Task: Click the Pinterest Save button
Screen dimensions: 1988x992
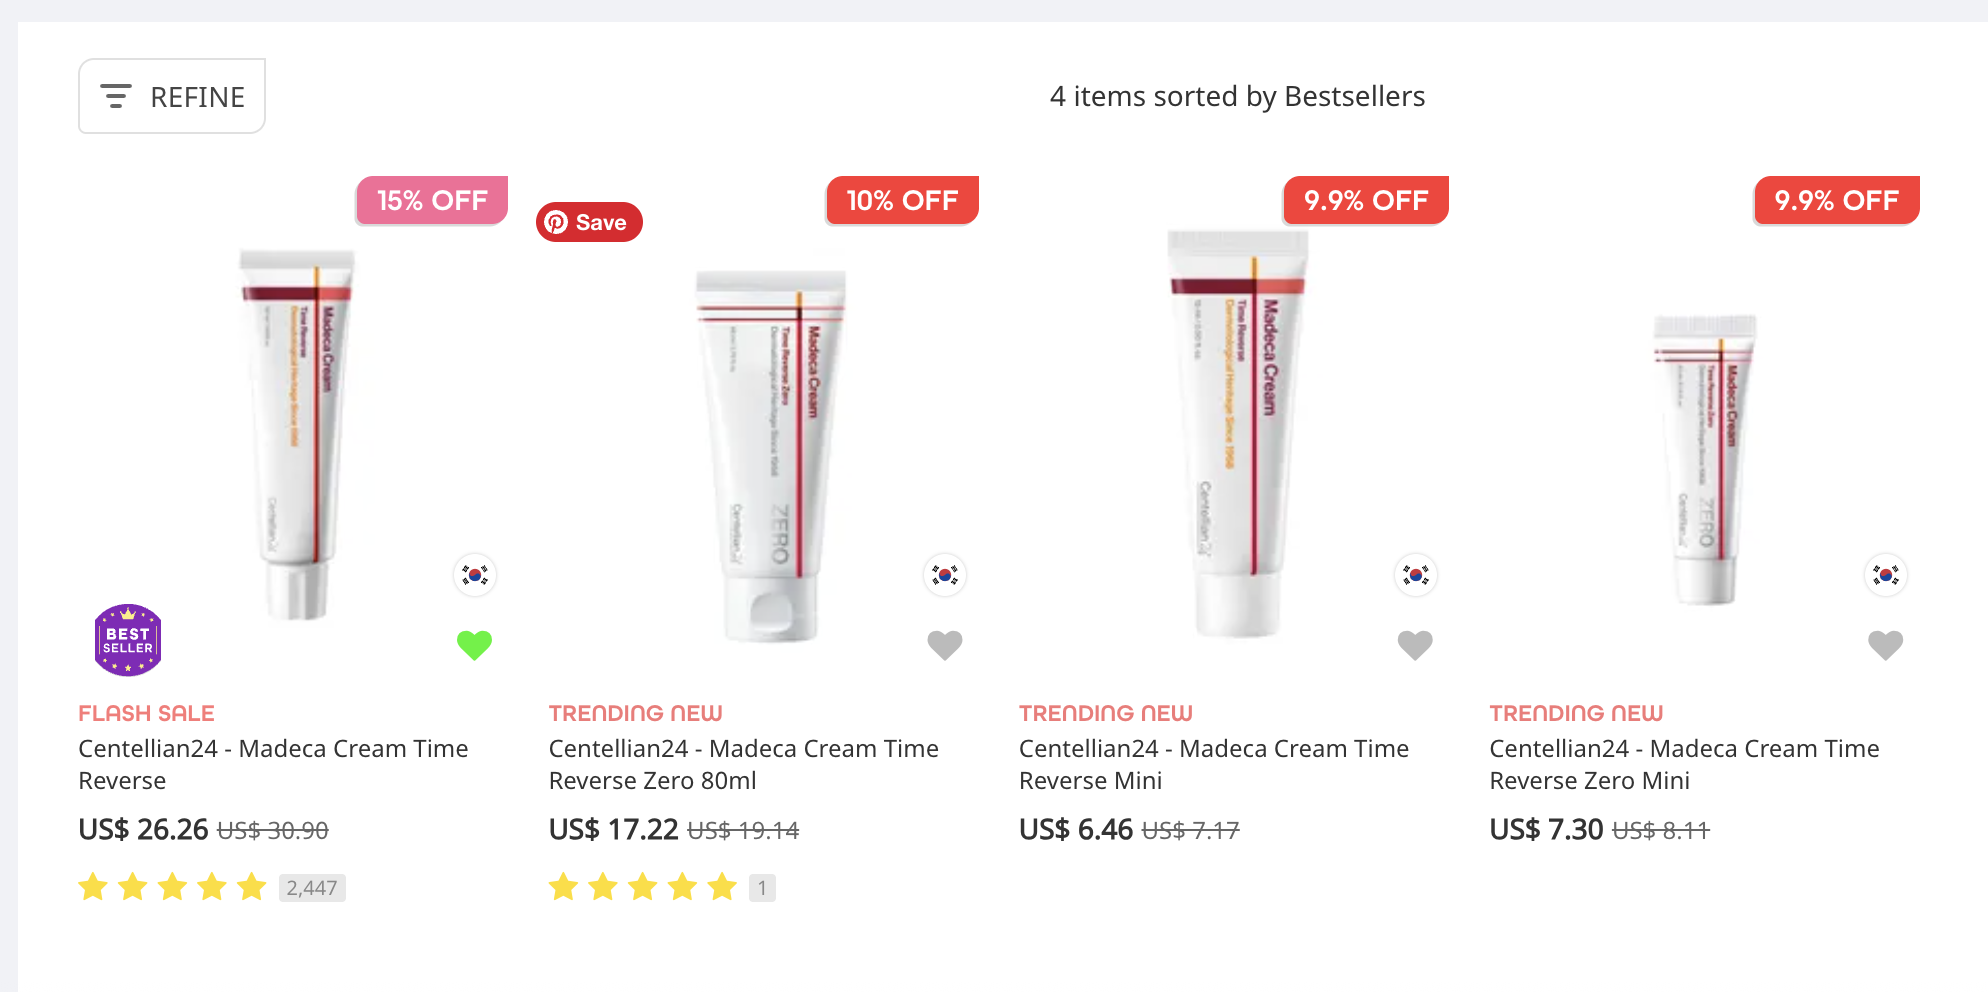Action: [x=589, y=222]
